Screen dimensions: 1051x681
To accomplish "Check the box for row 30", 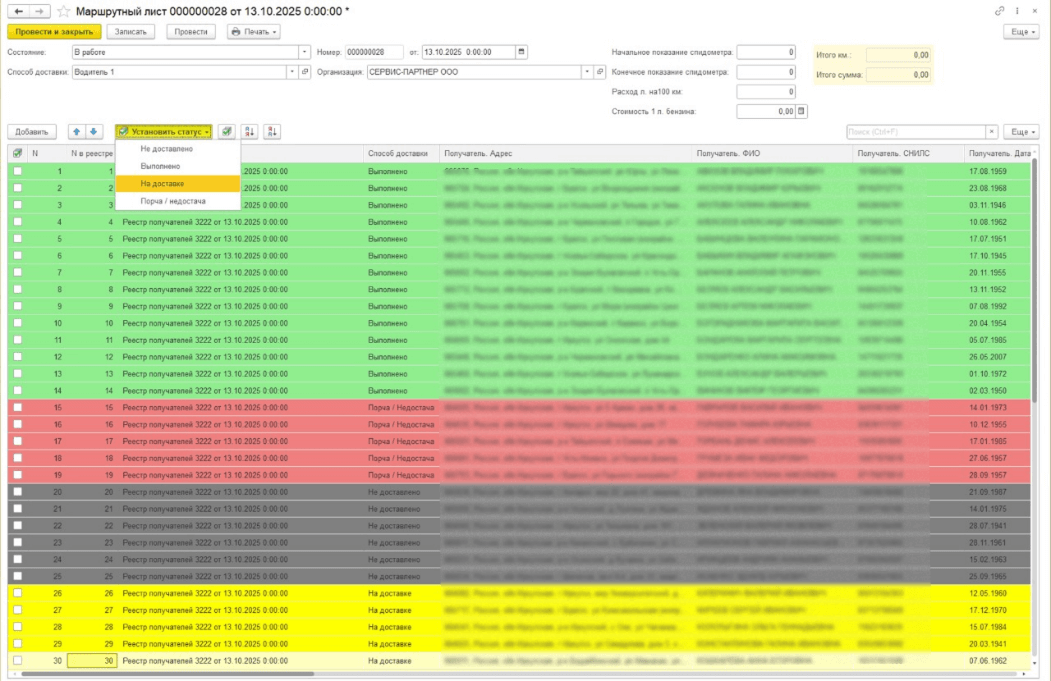I will point(17,660).
